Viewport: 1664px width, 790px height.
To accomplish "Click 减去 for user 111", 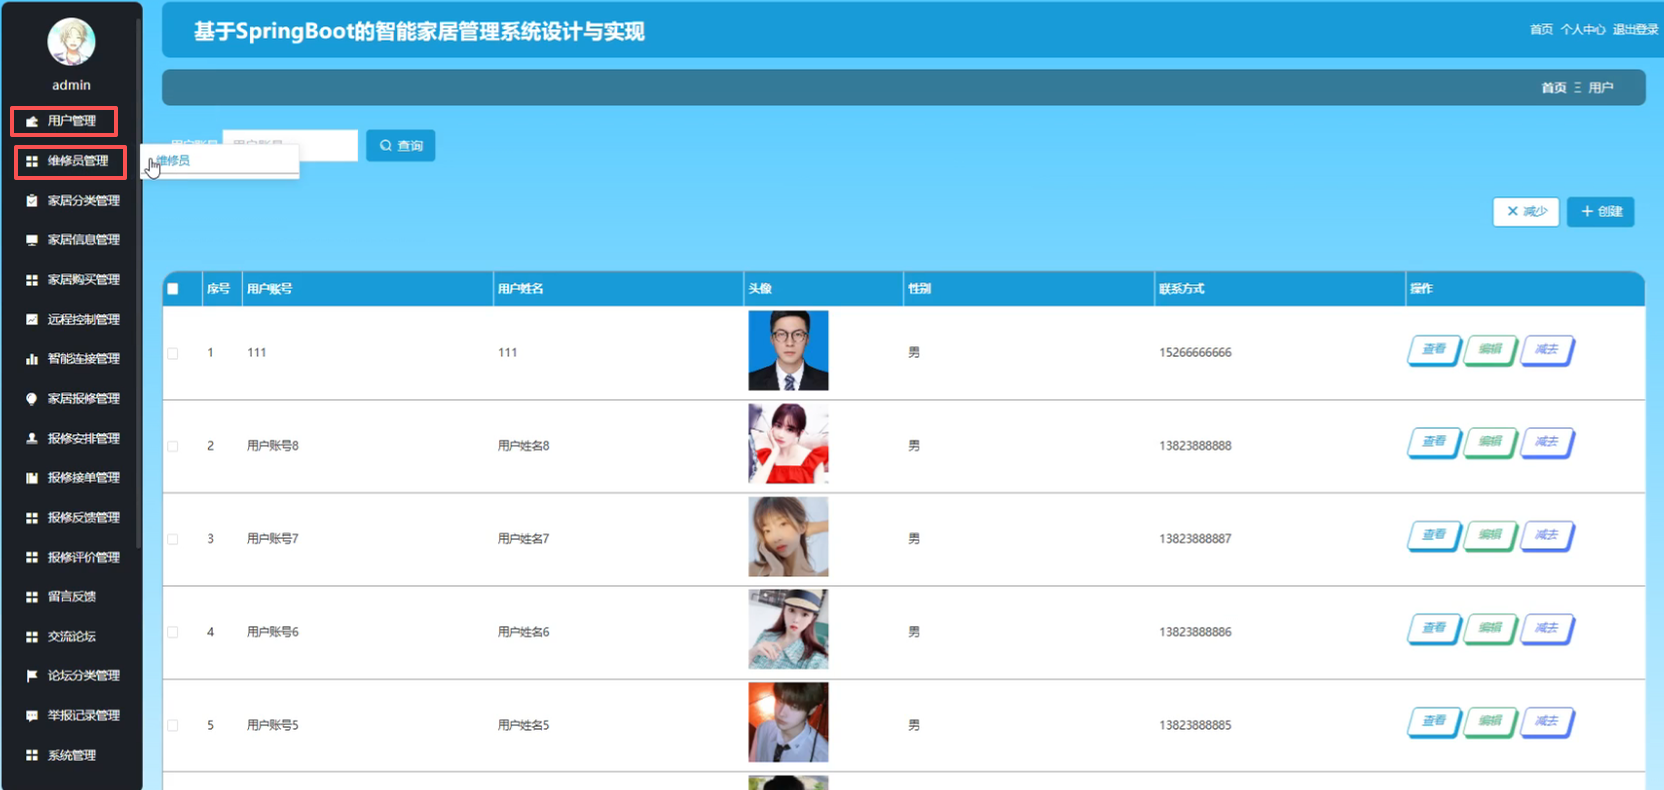I will click(1547, 350).
